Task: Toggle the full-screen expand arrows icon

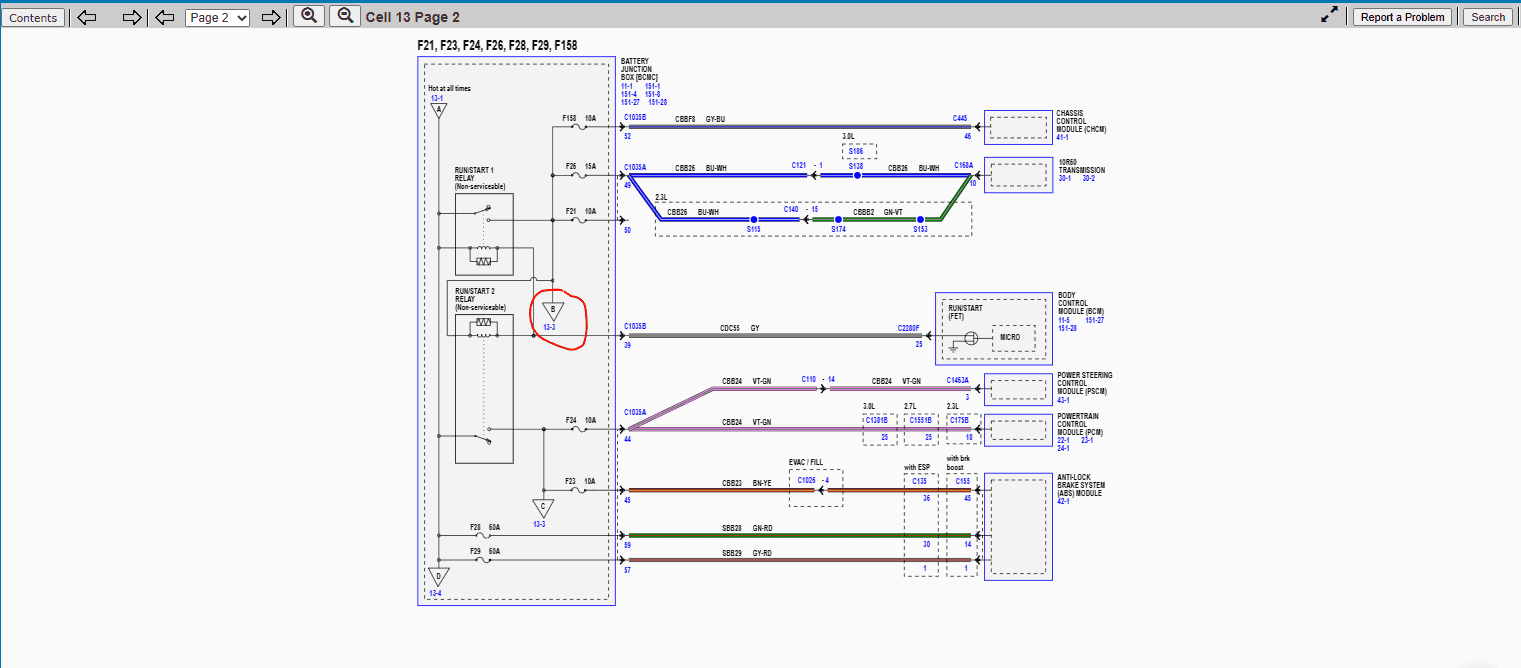Action: pos(1329,15)
